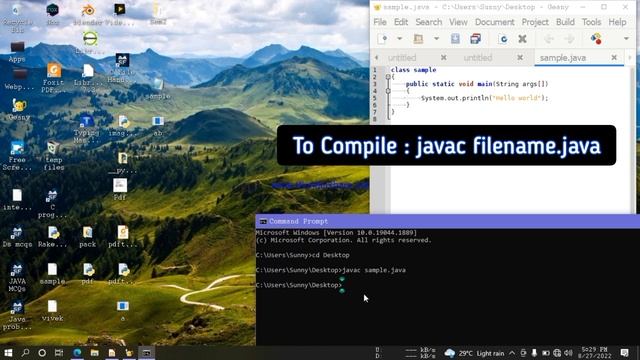Screen dimensions: 640x360
Task: Select the Blender desktop icon
Action: point(88,15)
